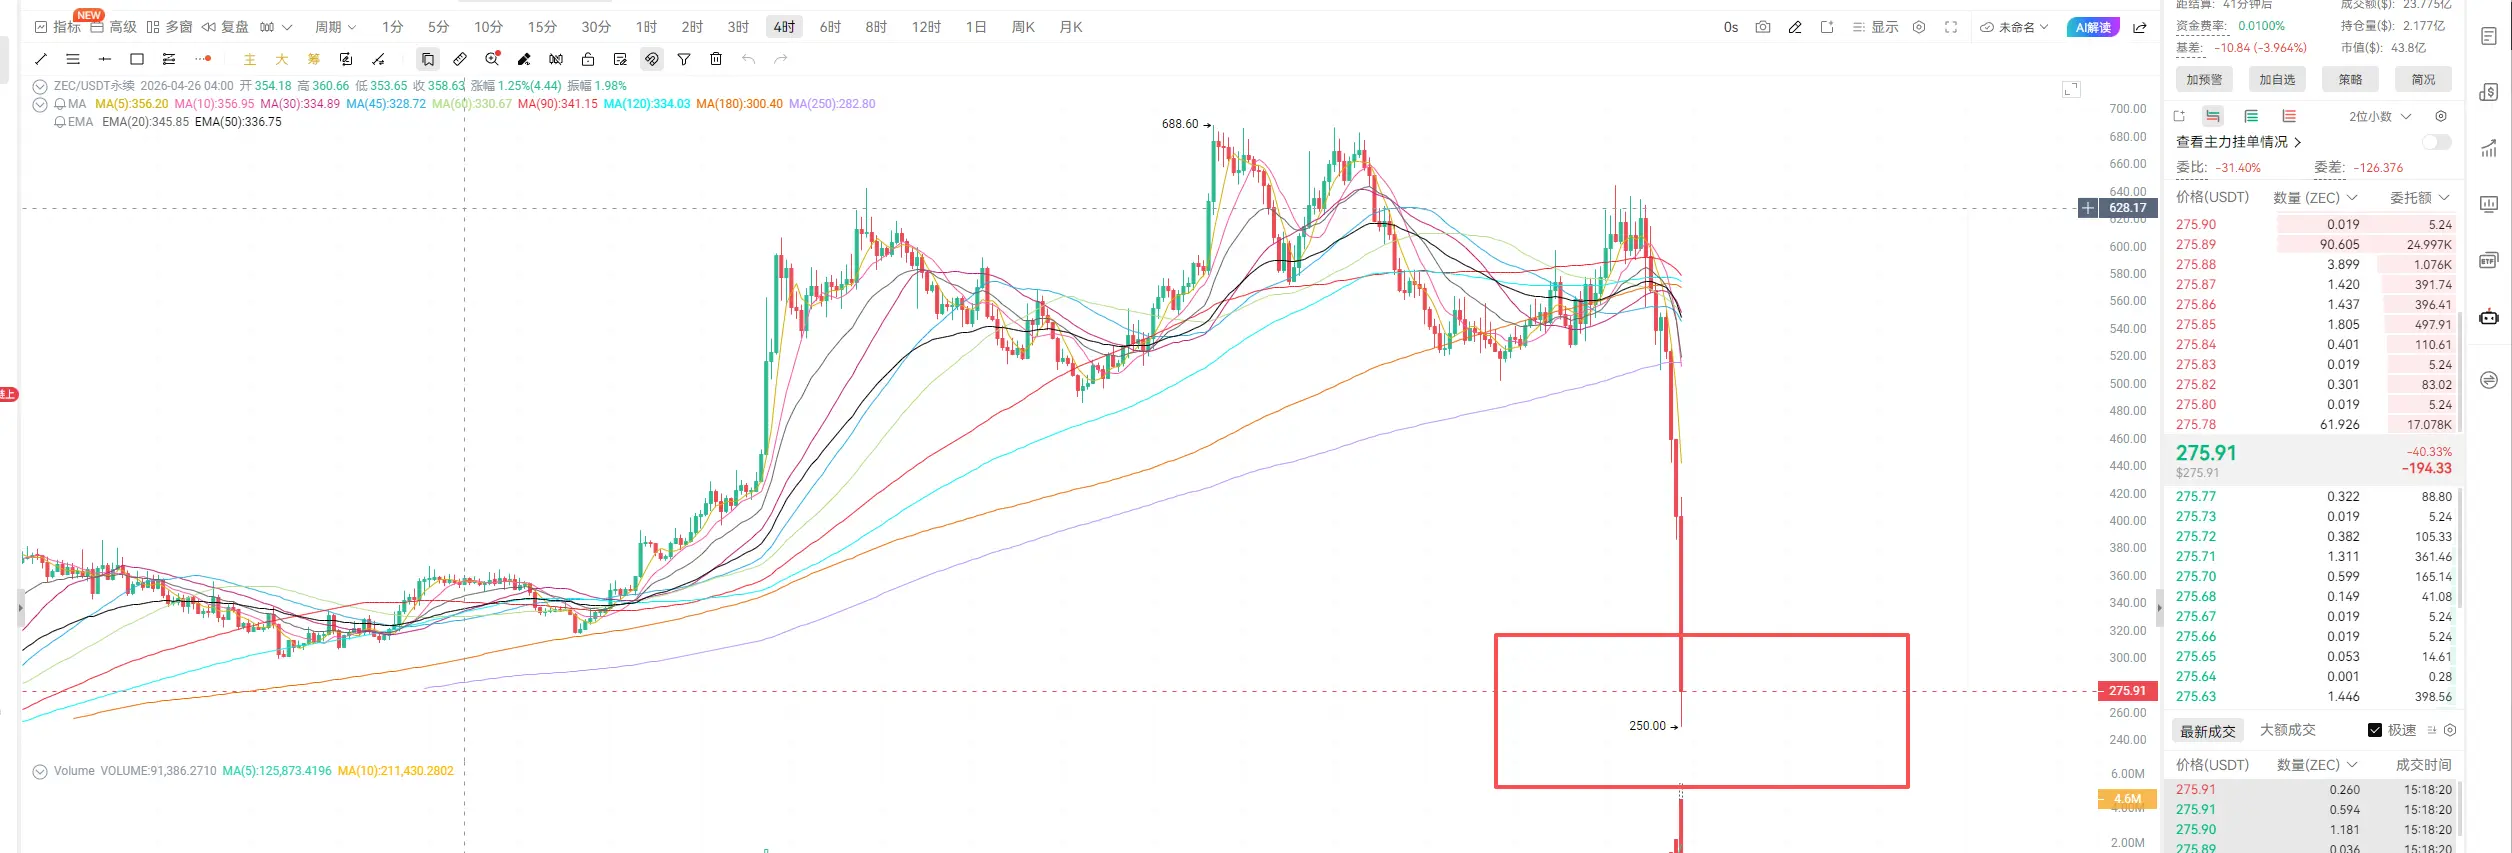
Task: Switch to the 1日 timeframe
Action: click(x=976, y=27)
